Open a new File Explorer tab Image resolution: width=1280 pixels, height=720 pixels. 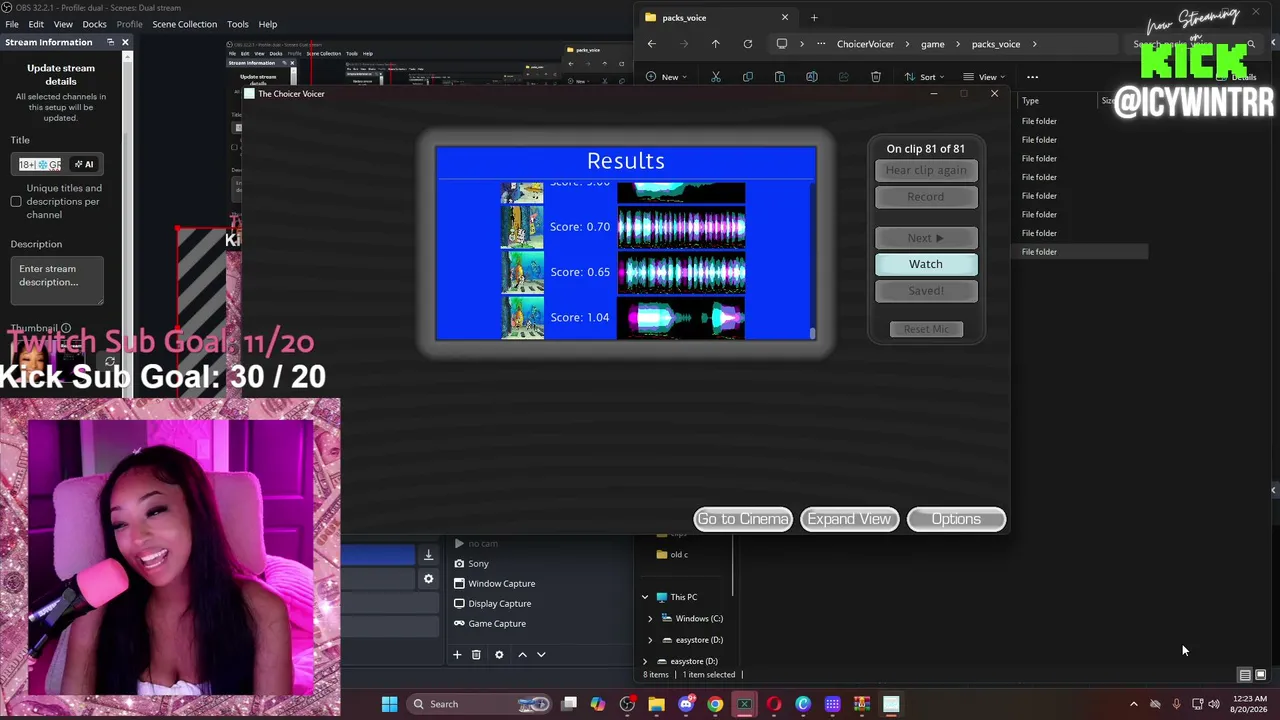[814, 17]
